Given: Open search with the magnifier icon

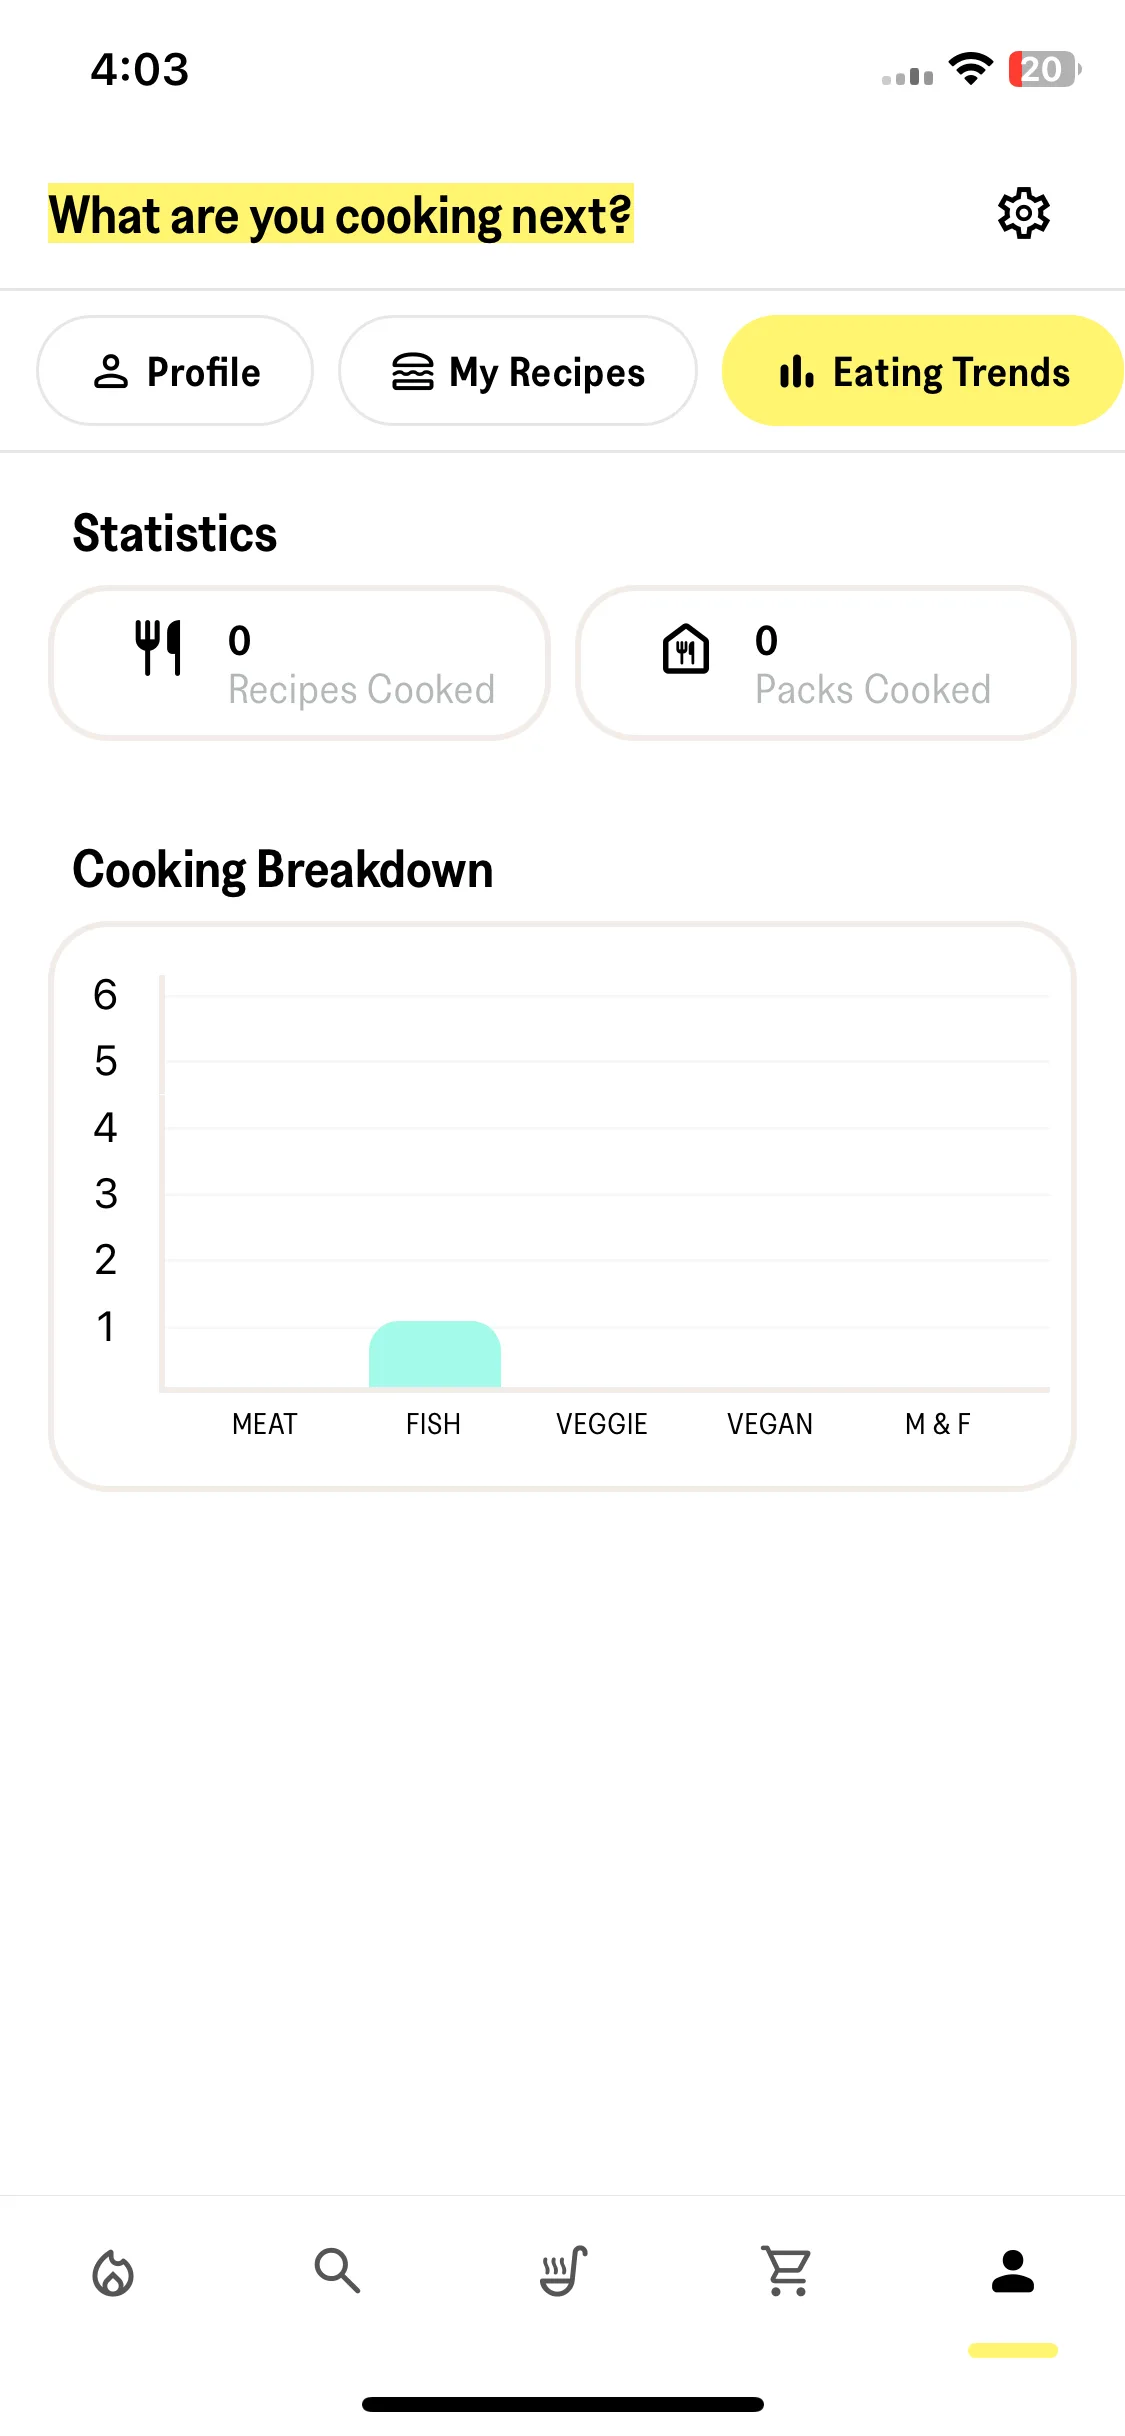Looking at the screenshot, I should pos(337,2270).
